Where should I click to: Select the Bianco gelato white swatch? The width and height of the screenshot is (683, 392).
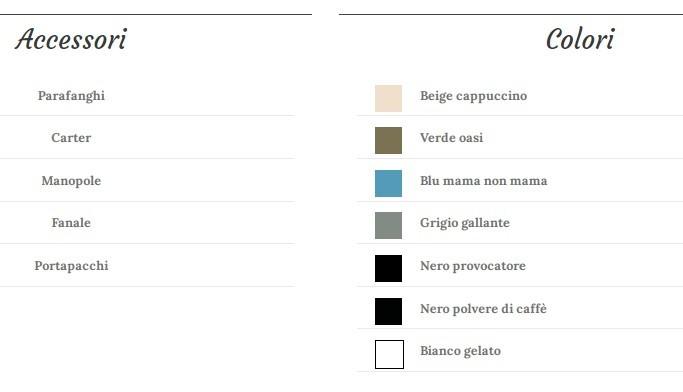(389, 354)
